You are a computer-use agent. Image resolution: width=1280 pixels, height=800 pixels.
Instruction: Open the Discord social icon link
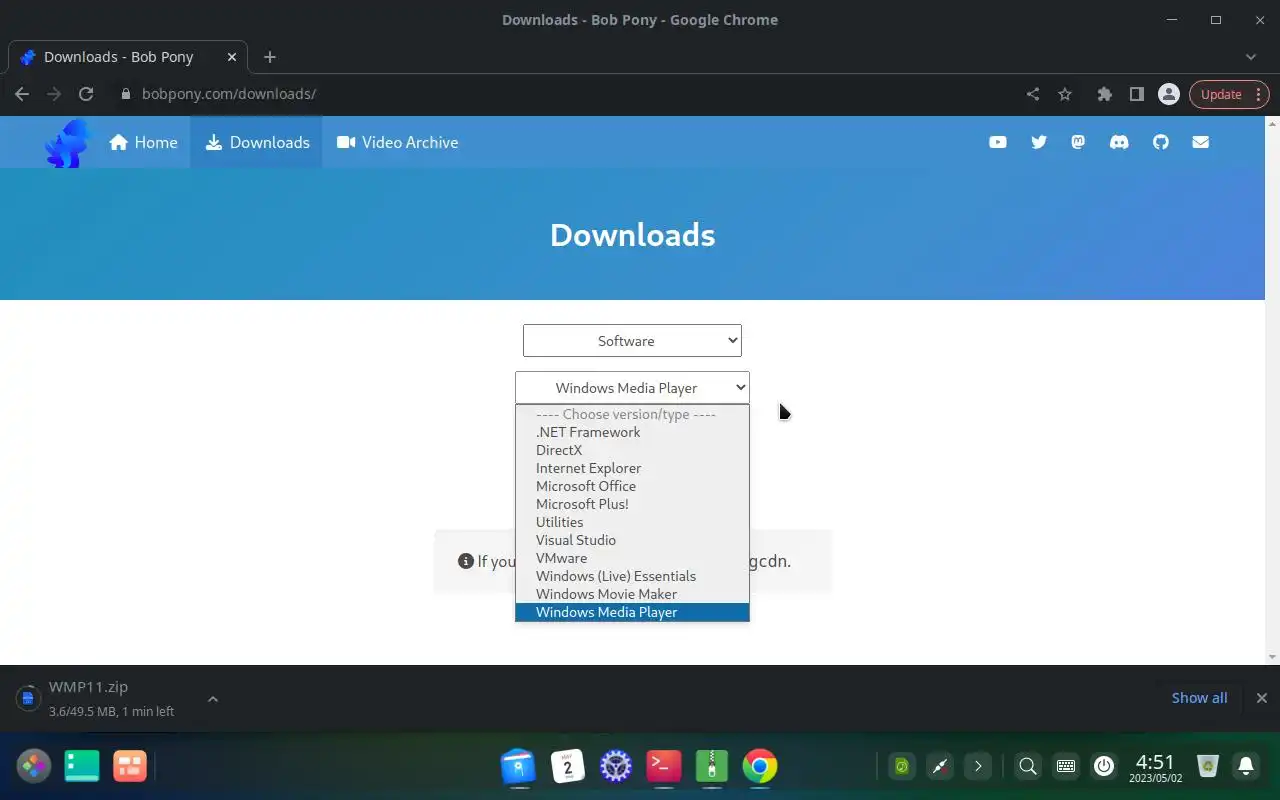1119,142
